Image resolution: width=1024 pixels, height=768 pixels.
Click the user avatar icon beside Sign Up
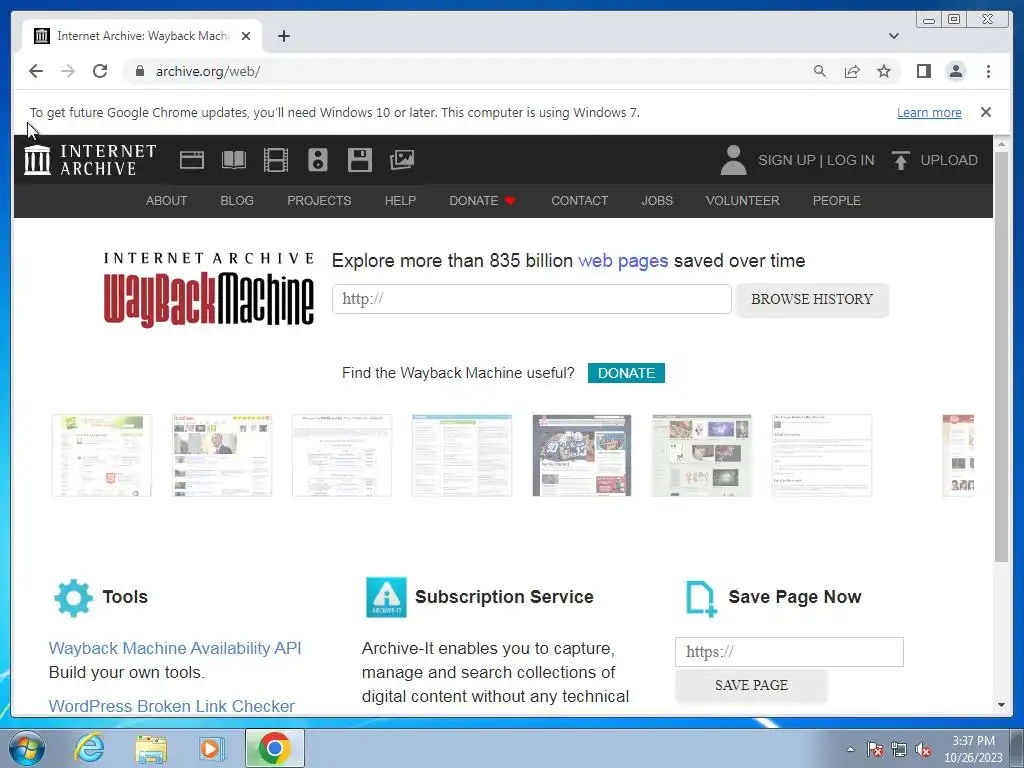[x=733, y=160]
